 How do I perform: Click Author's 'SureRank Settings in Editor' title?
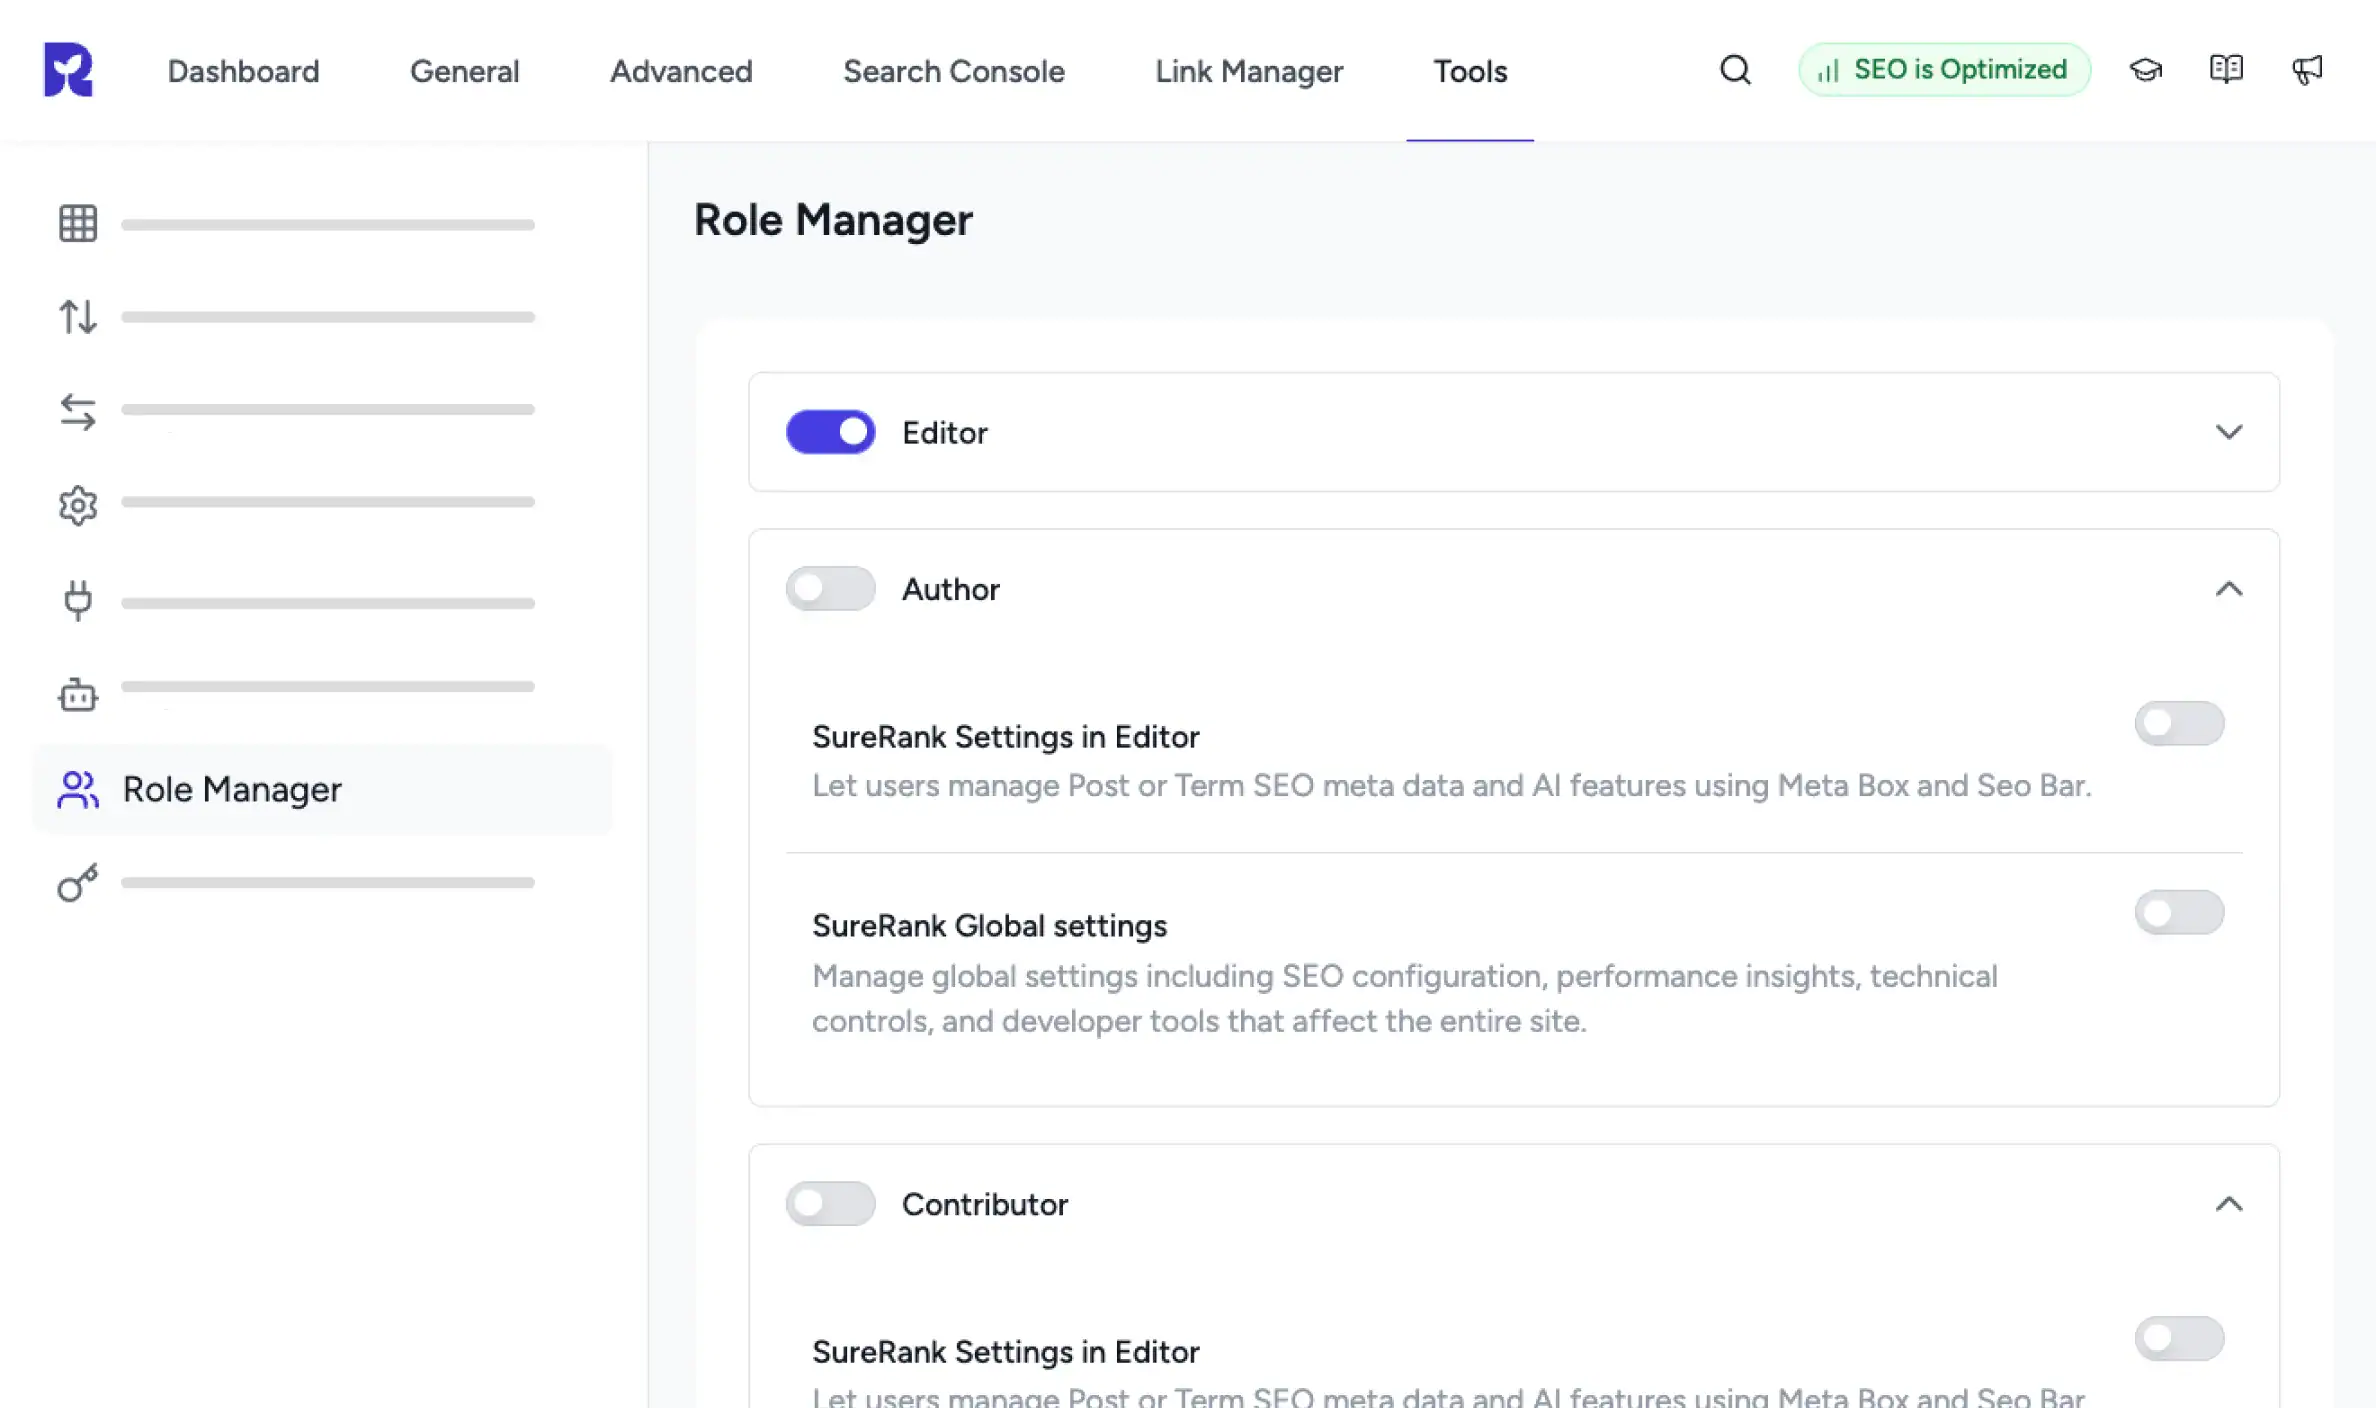coord(1005,737)
